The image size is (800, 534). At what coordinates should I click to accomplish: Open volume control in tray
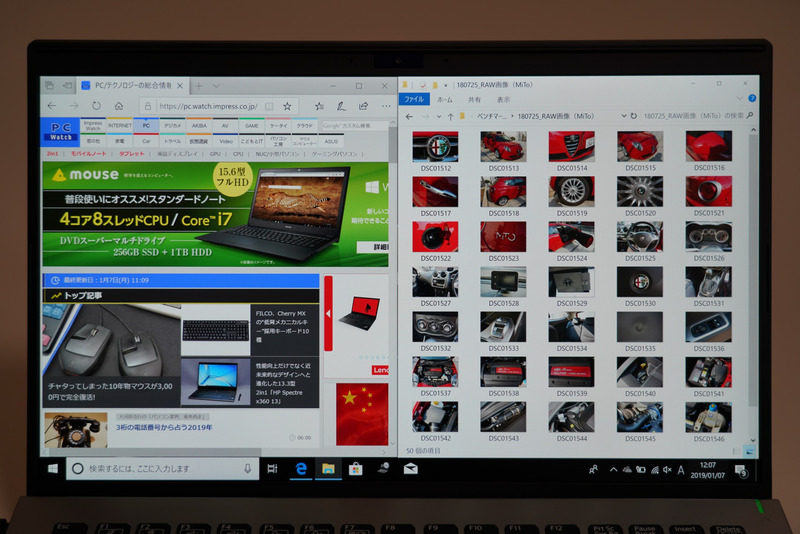point(667,470)
